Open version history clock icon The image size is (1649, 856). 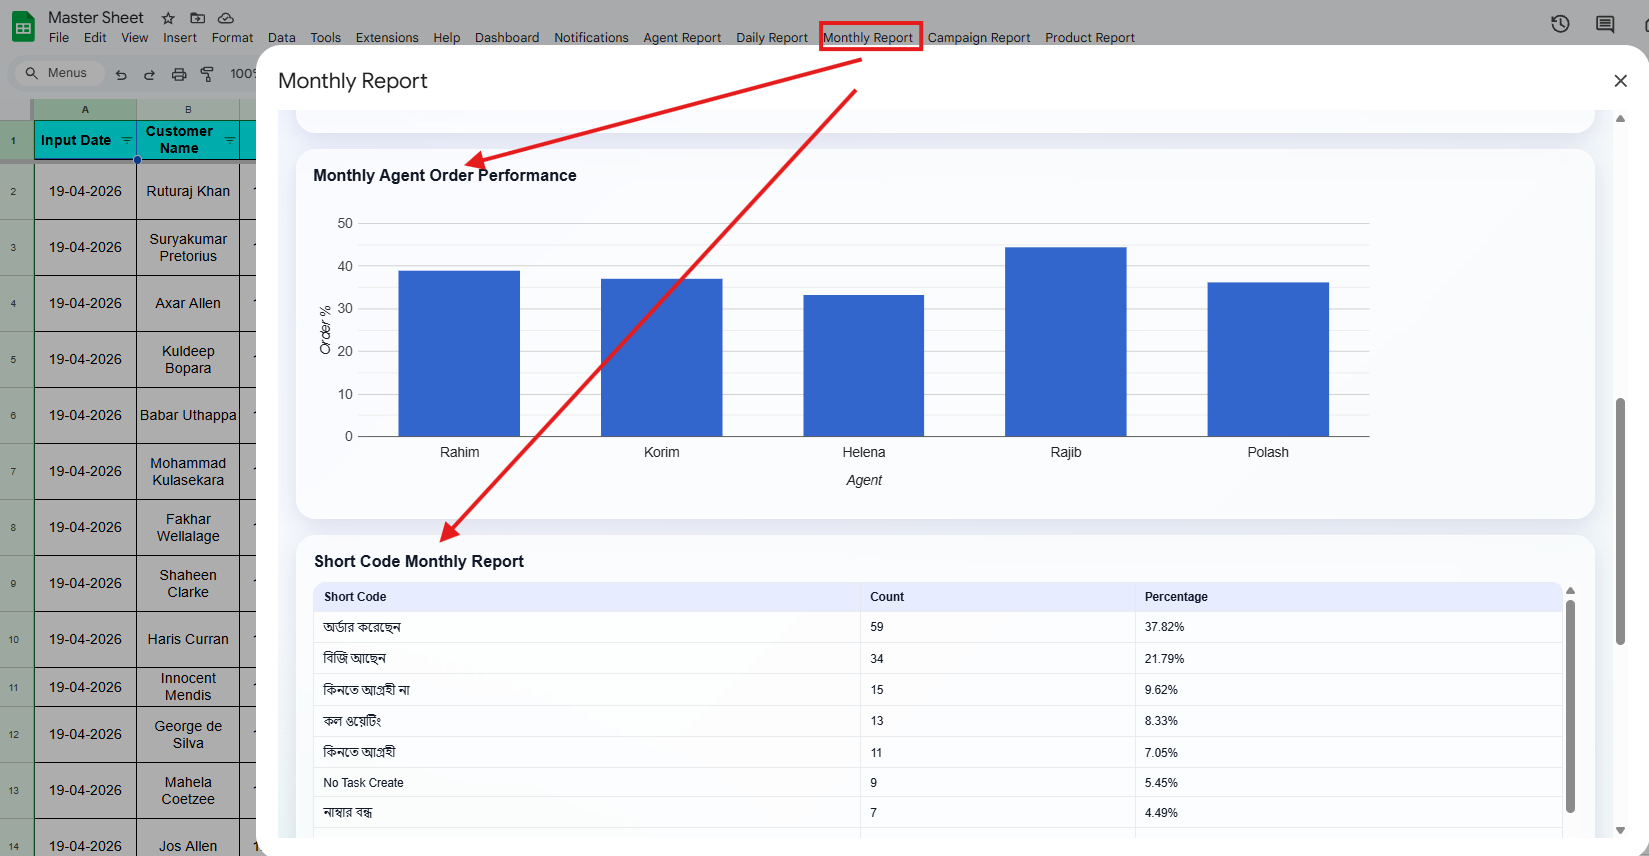pyautogui.click(x=1560, y=24)
